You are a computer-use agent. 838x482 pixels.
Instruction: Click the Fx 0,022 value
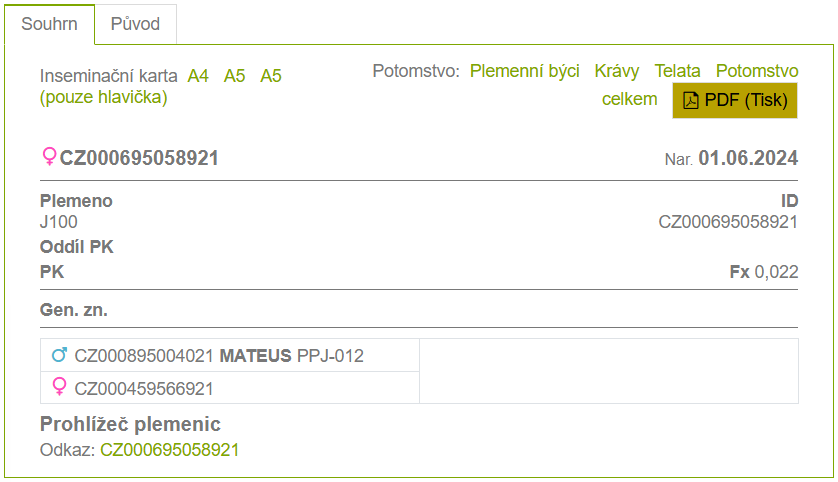764,271
